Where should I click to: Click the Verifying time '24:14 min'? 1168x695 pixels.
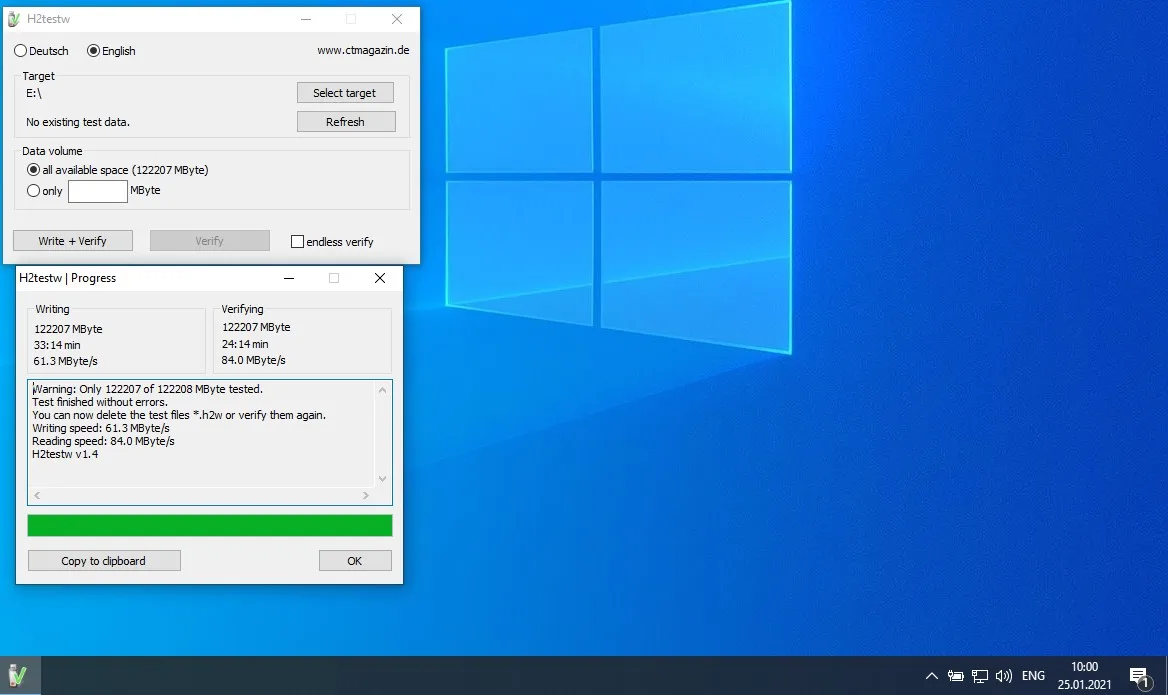coord(245,344)
